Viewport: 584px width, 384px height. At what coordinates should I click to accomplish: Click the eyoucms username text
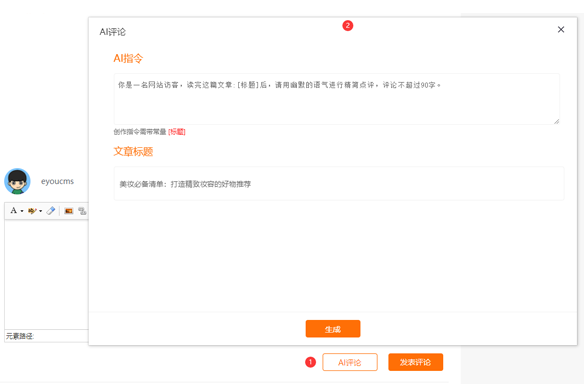coord(57,181)
